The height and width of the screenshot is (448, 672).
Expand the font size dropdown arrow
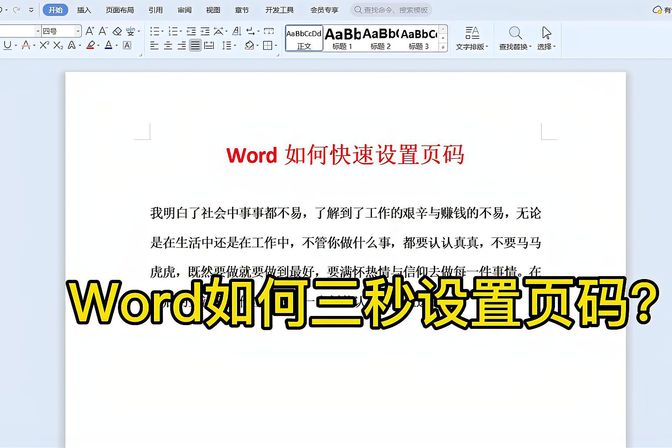click(x=78, y=31)
